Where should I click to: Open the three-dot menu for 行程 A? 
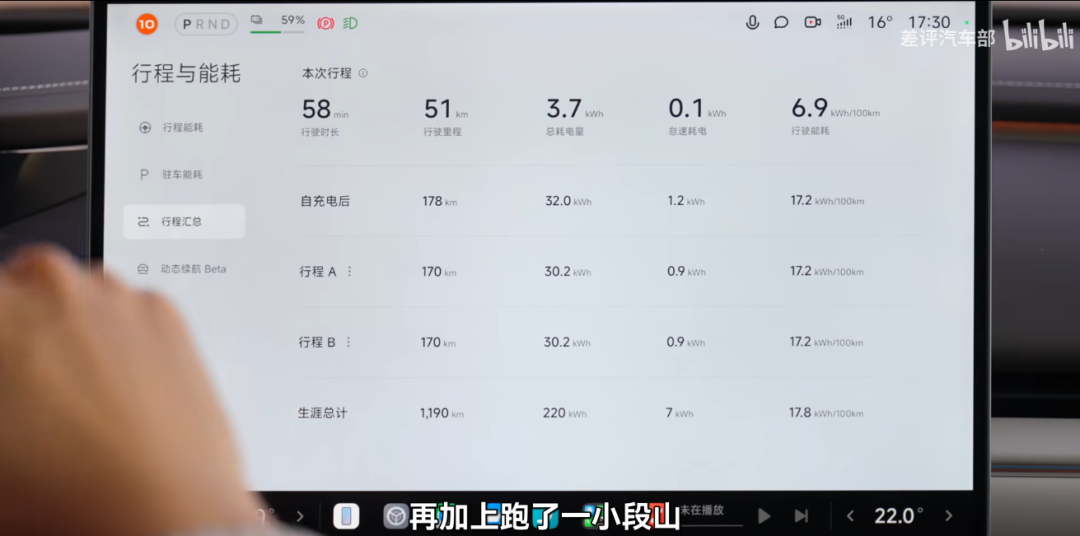pyautogui.click(x=349, y=271)
